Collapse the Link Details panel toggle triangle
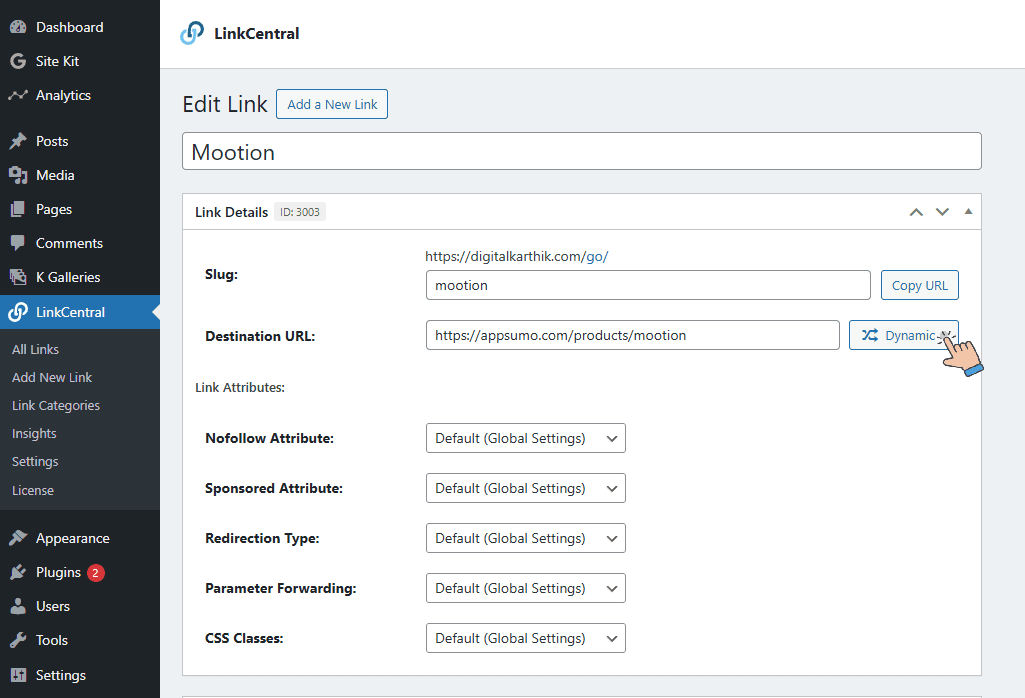Screen dimensions: 1025x698 pos(967,211)
